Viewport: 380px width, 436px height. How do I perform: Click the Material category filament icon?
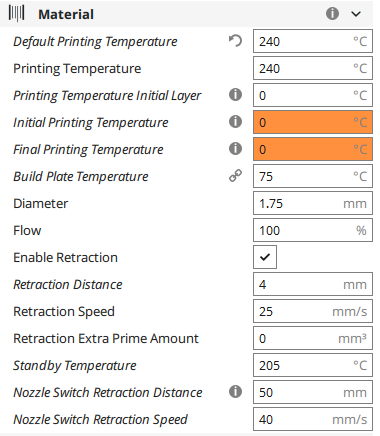point(16,14)
